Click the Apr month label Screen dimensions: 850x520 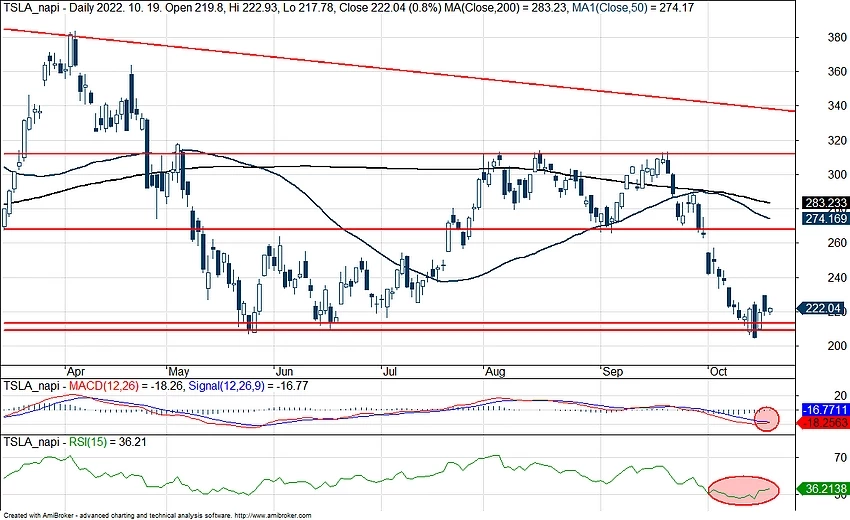pos(76,371)
